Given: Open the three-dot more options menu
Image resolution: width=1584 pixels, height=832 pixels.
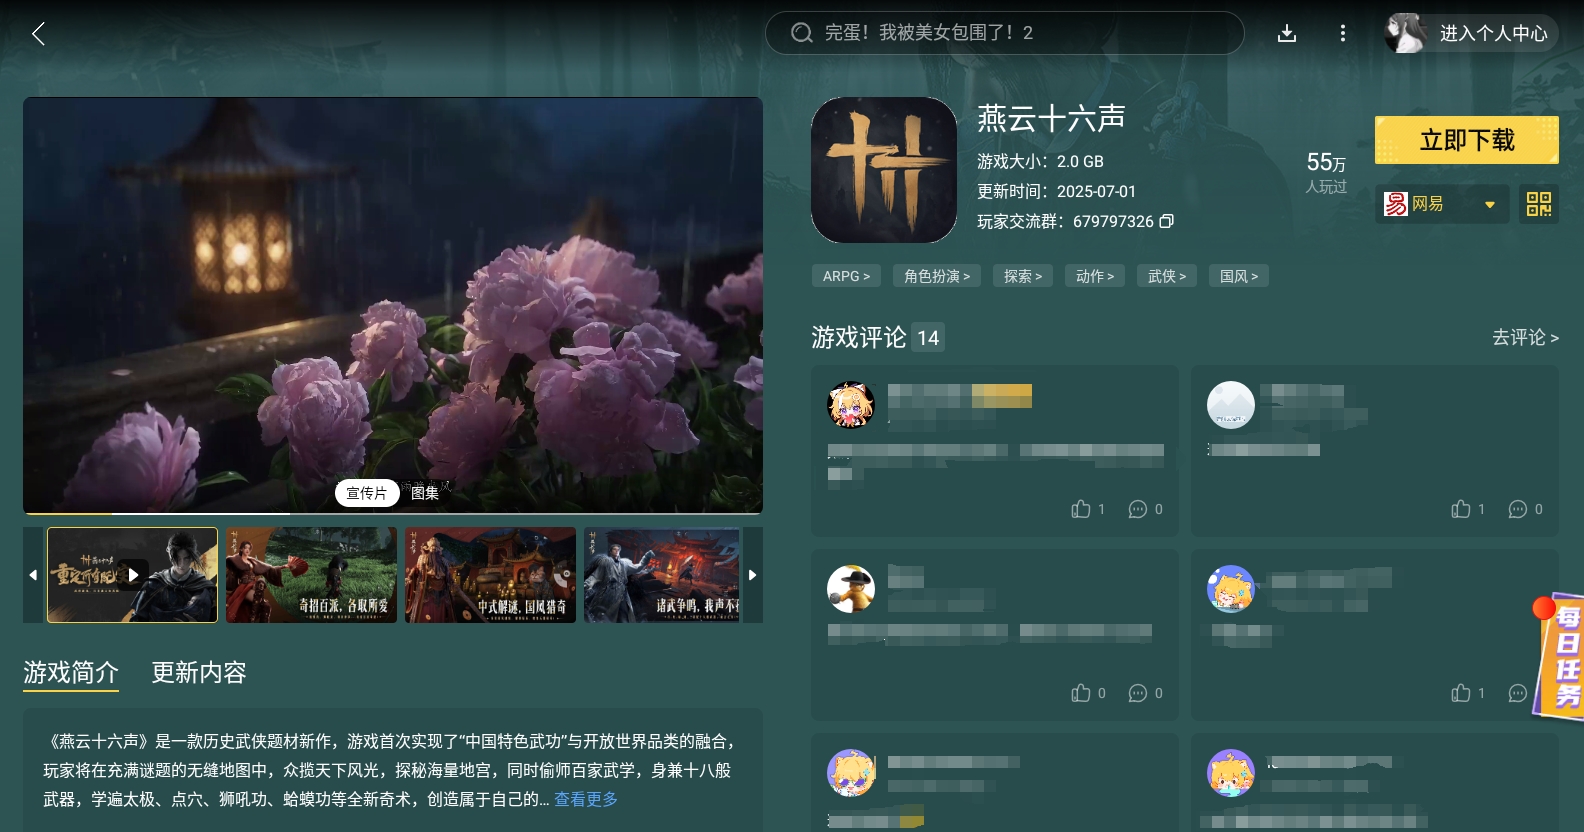Looking at the screenshot, I should [x=1342, y=33].
